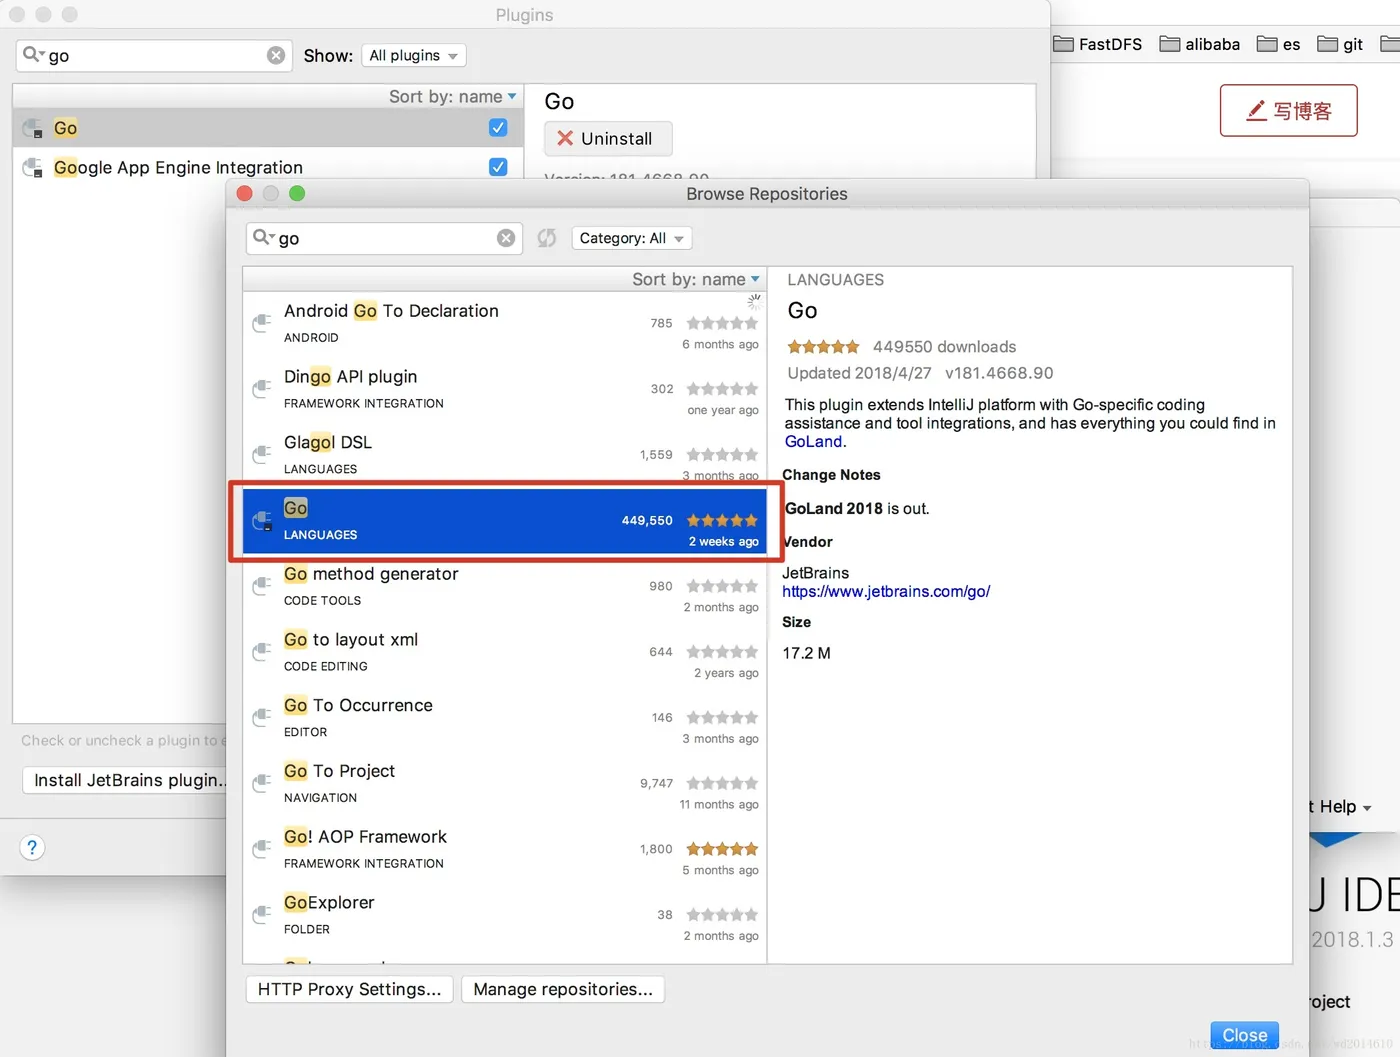Open the alibaba bookmark folder
Image resolution: width=1400 pixels, height=1057 pixels.
(x=1200, y=44)
